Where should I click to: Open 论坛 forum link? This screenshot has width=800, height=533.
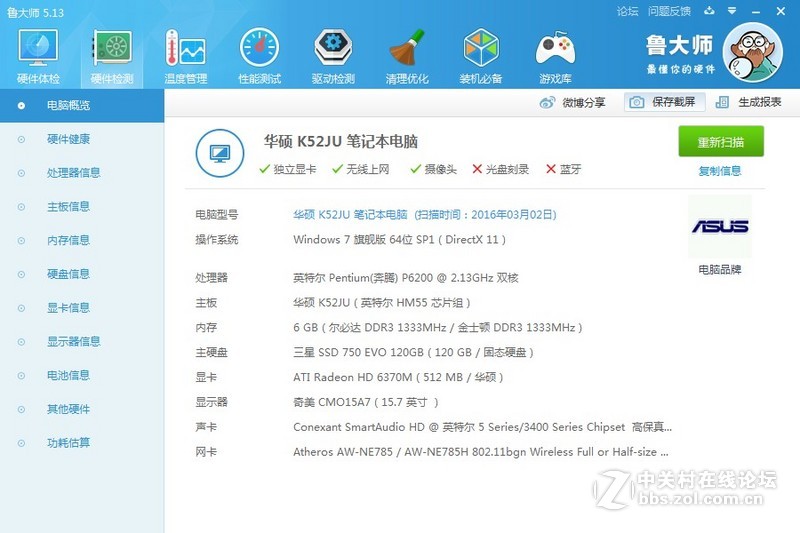tap(627, 11)
